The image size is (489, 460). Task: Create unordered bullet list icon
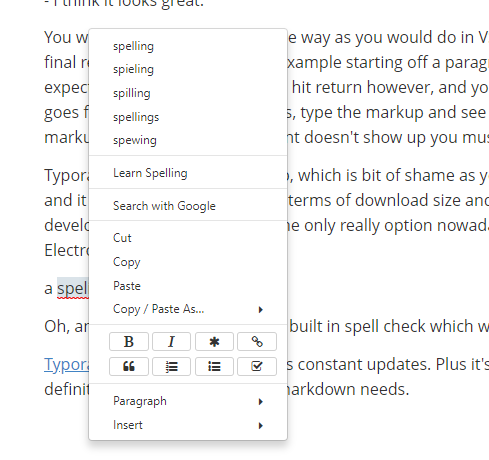pyautogui.click(x=214, y=366)
